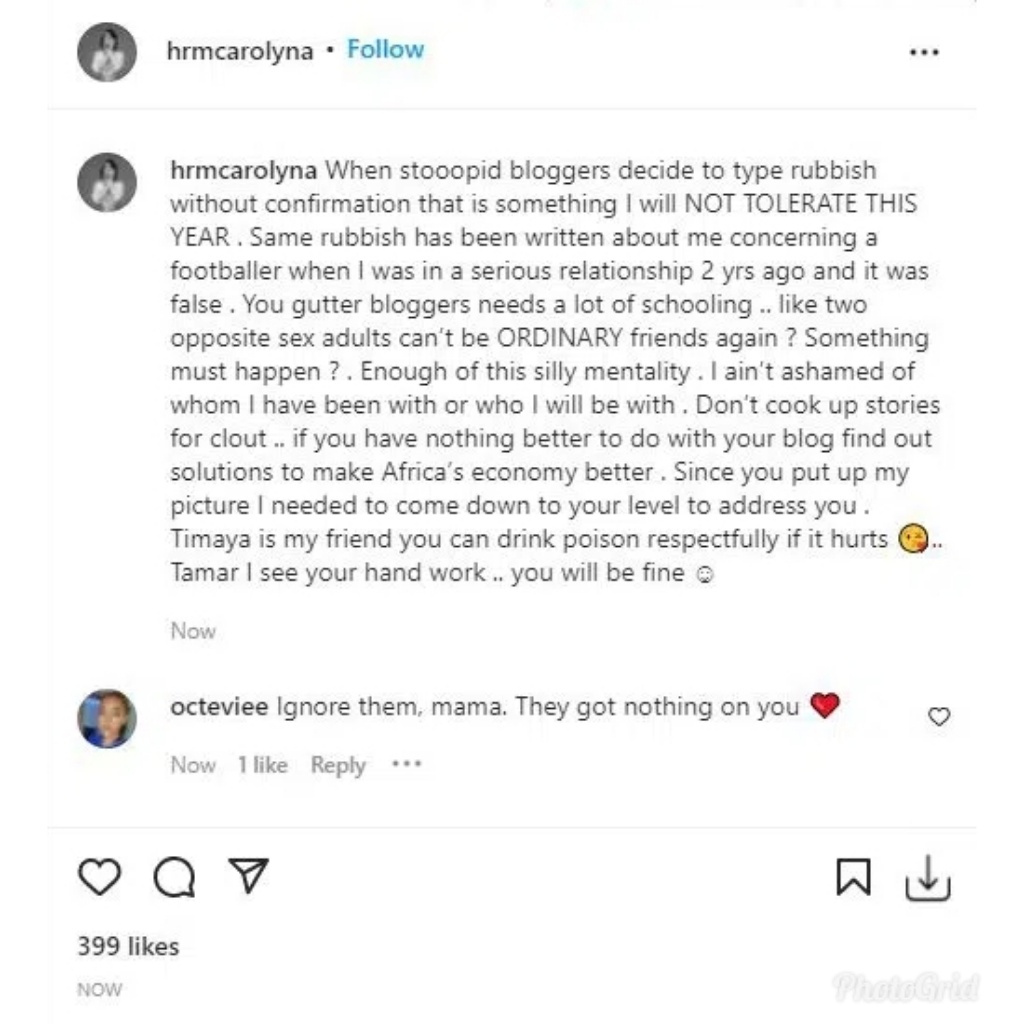Open post options three-dot menu
The height and width of the screenshot is (1024, 1024).
point(924,52)
